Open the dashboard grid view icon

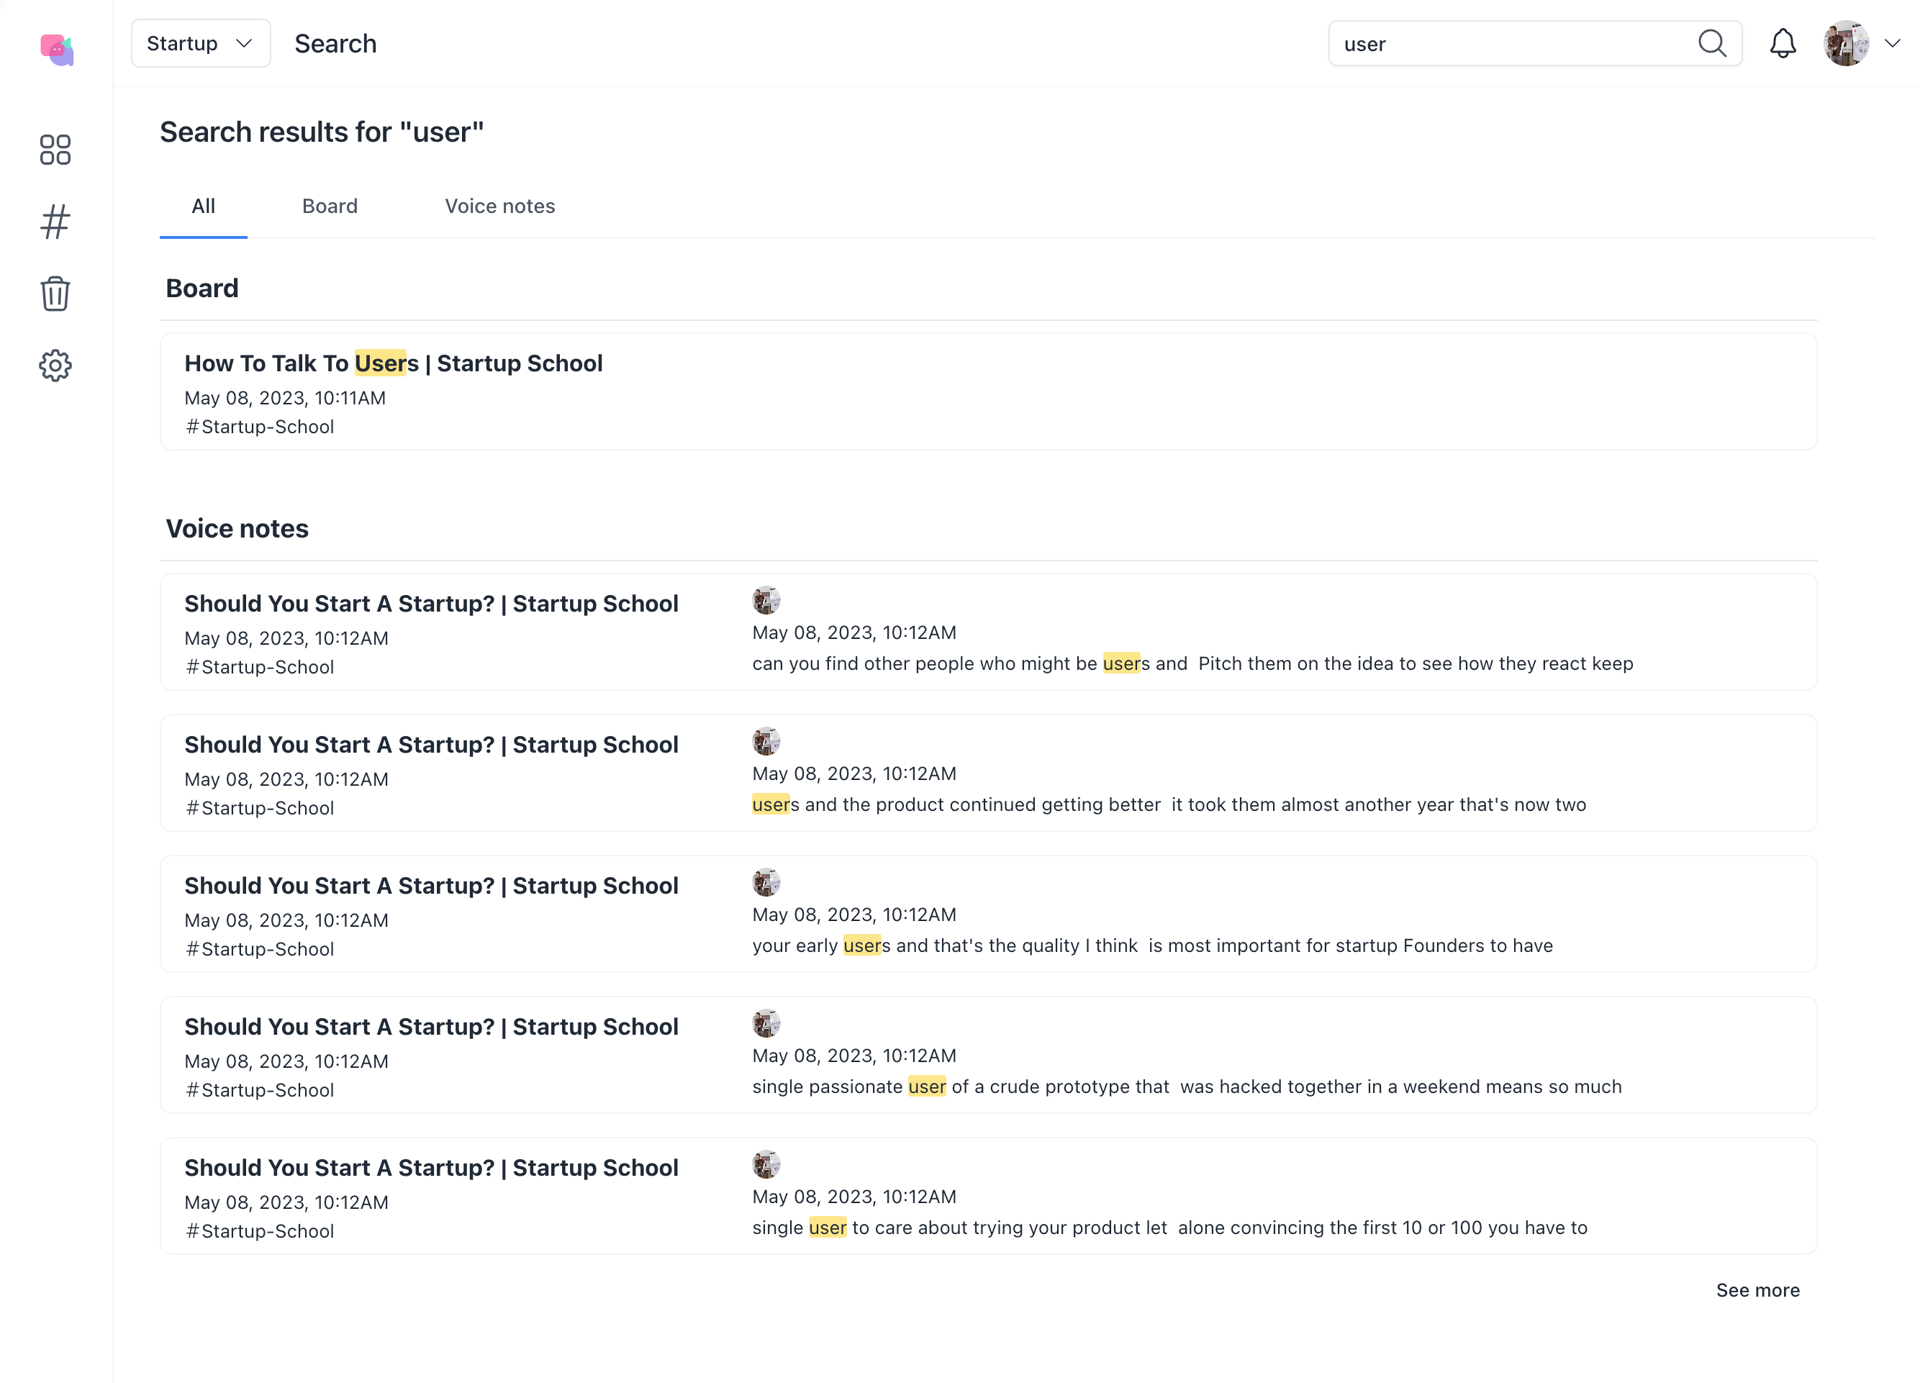pos(55,150)
